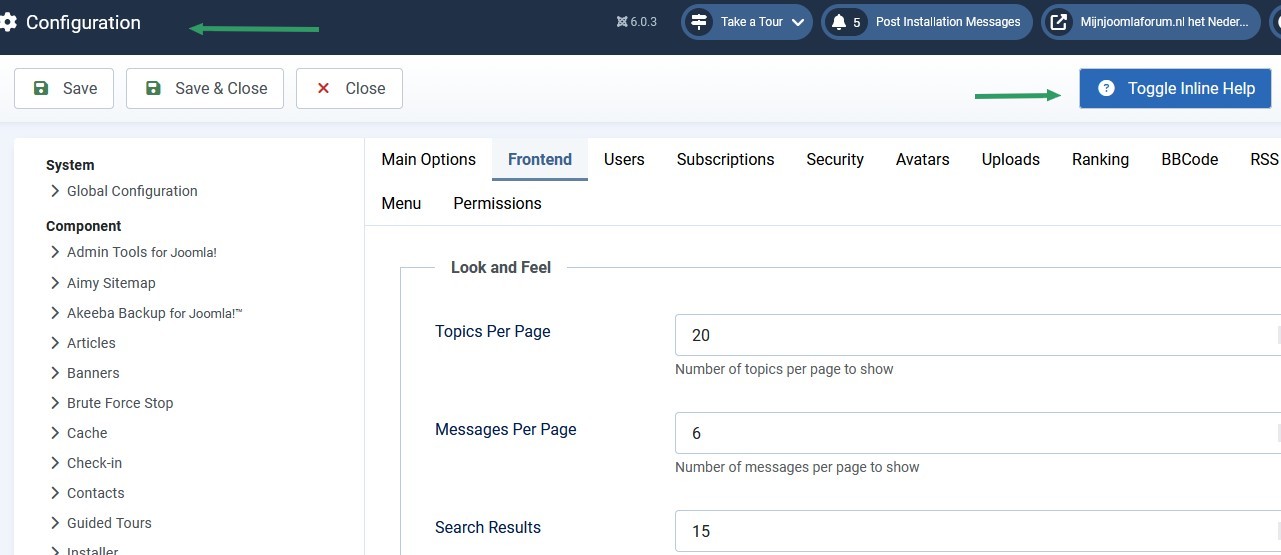Image resolution: width=1281 pixels, height=555 pixels.
Task: Open Post Installation Messages
Action: tap(947, 22)
